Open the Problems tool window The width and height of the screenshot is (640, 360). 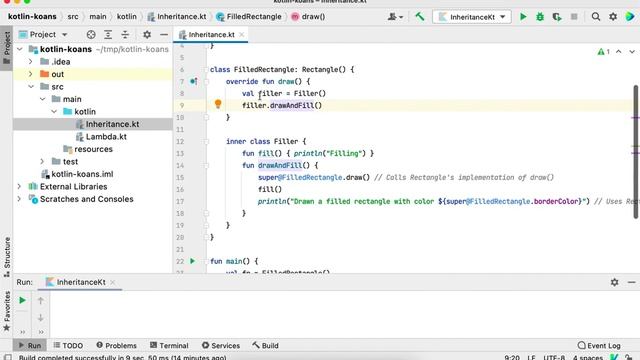(x=116, y=345)
